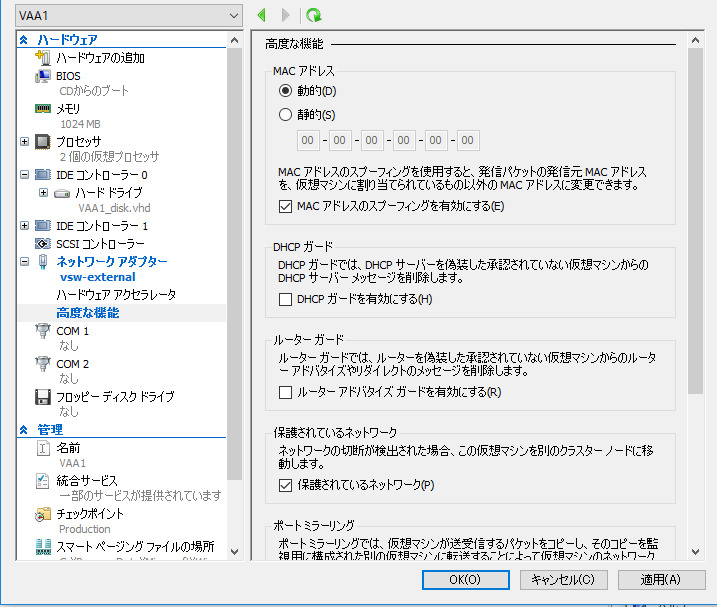
Task: Expand the プロセッサ tree node
Action: (x=24, y=142)
